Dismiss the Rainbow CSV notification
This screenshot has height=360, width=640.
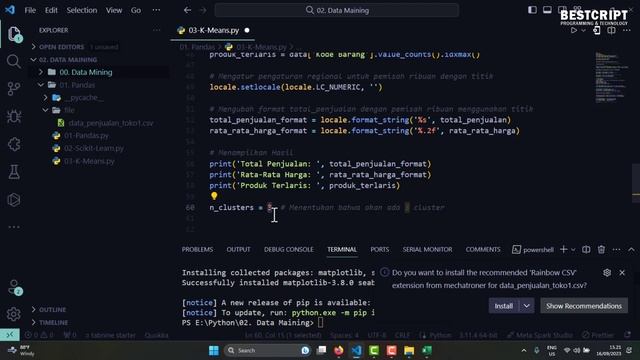(x=622, y=272)
